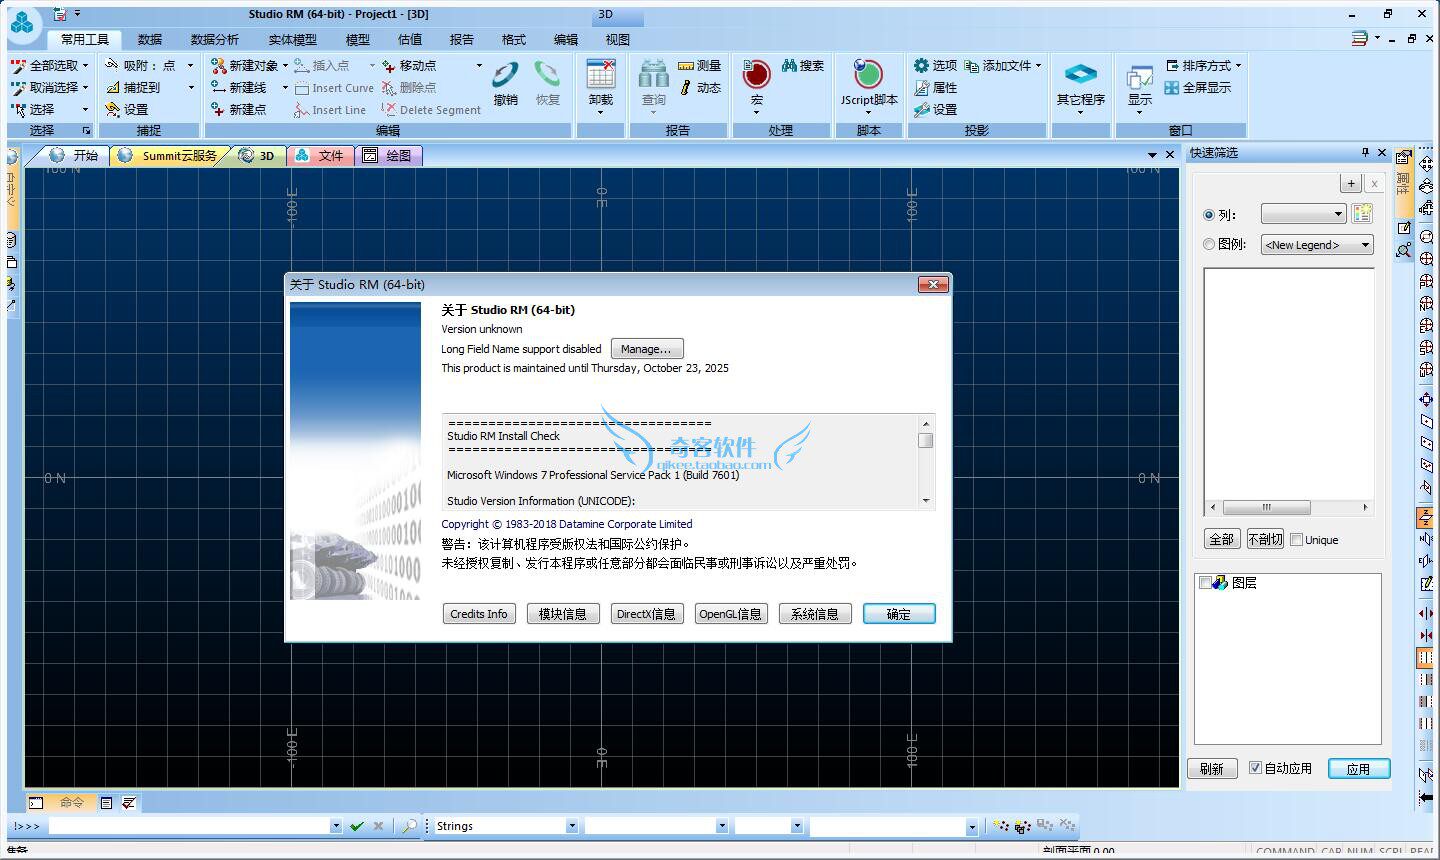The width and height of the screenshot is (1440, 860).
Task: Click the 移动点 move points tool
Action: pyautogui.click(x=409, y=66)
